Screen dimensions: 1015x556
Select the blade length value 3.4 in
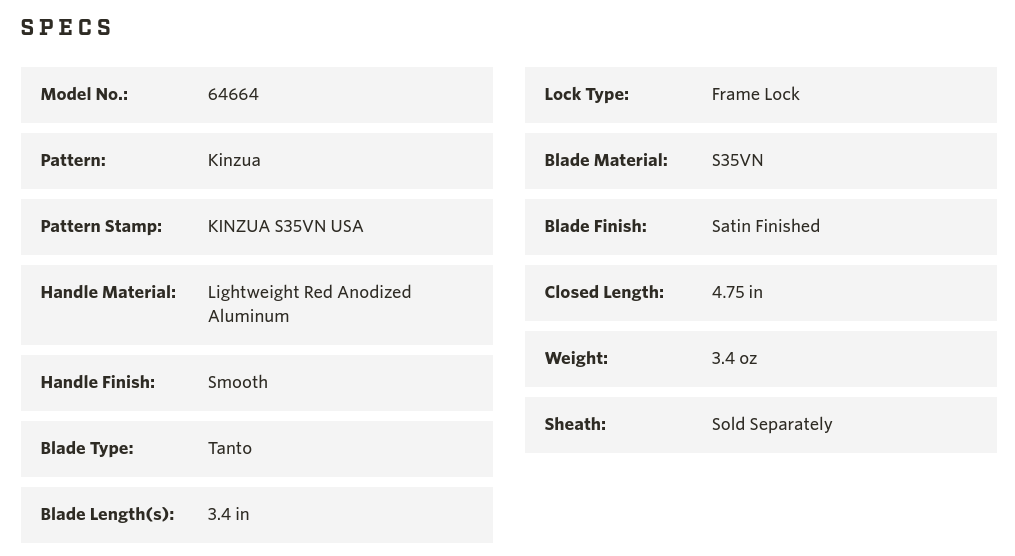pyautogui.click(x=228, y=514)
